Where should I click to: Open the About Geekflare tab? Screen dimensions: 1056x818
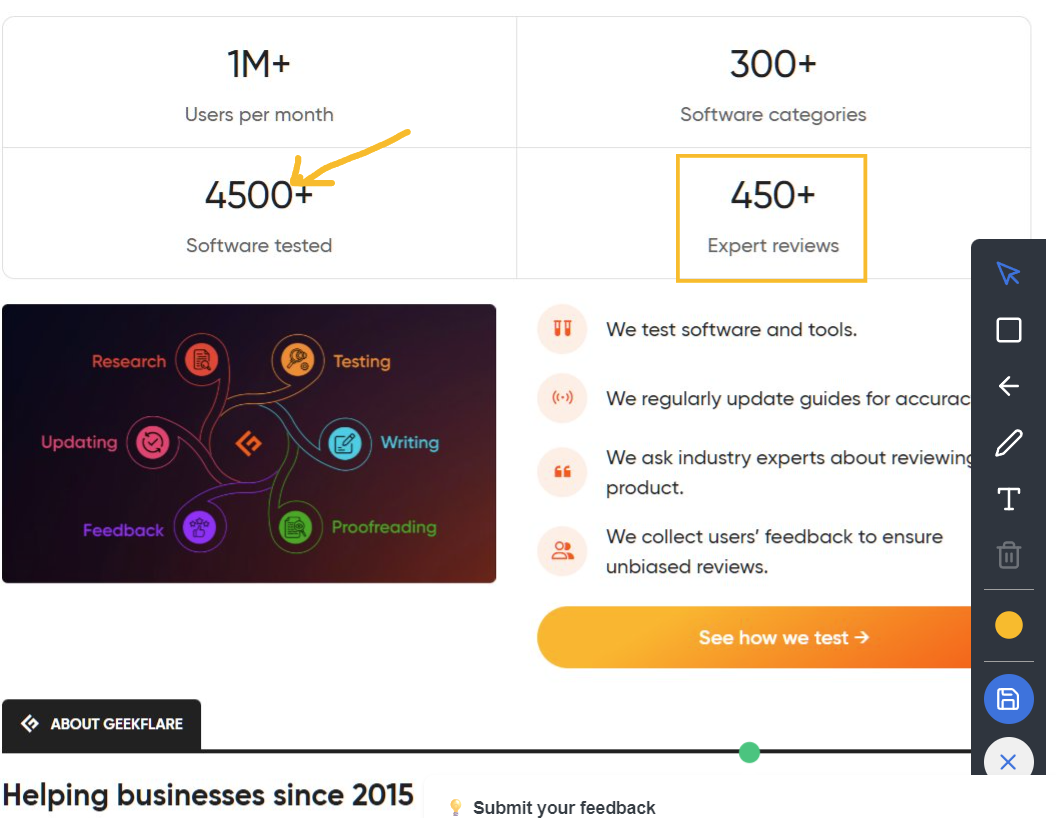click(102, 724)
